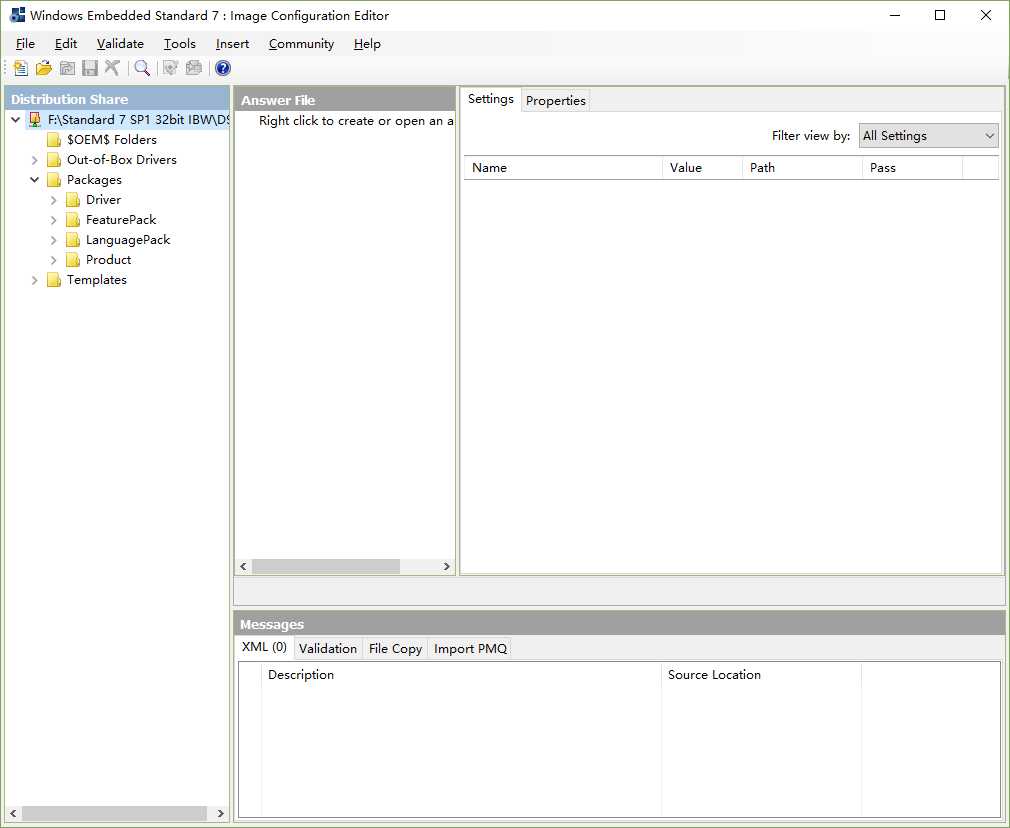The height and width of the screenshot is (828, 1010).
Task: Open Help with the blue question icon
Action: 223,68
